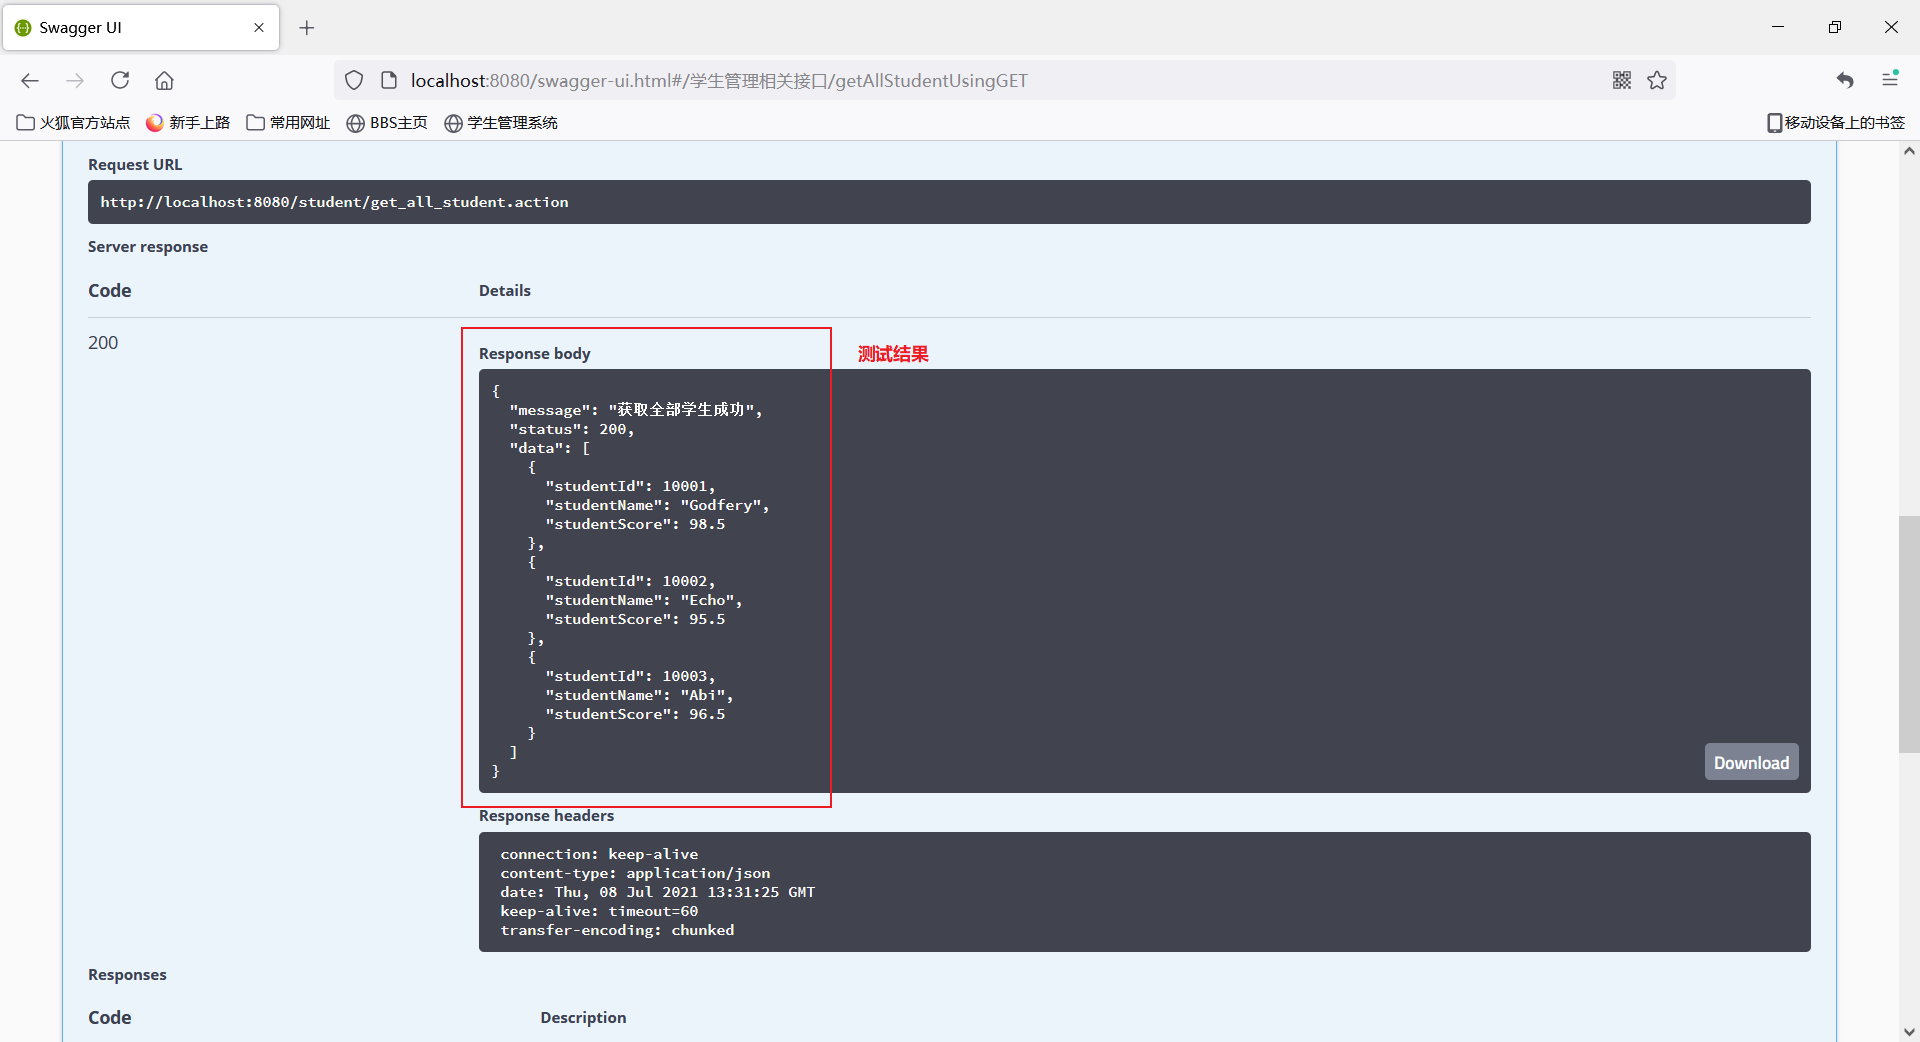Bookmark this page with the star
Screen dimensions: 1920x1042
pyautogui.click(x=1657, y=80)
